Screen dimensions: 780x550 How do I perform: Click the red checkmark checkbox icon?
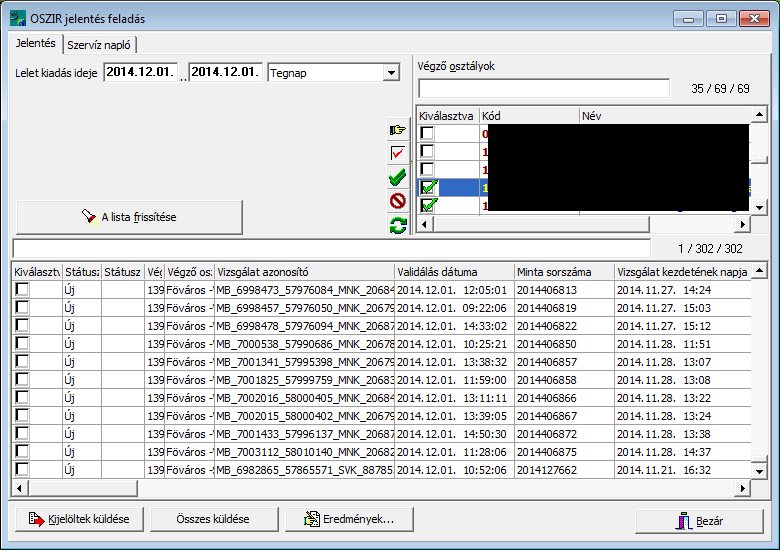tap(397, 153)
